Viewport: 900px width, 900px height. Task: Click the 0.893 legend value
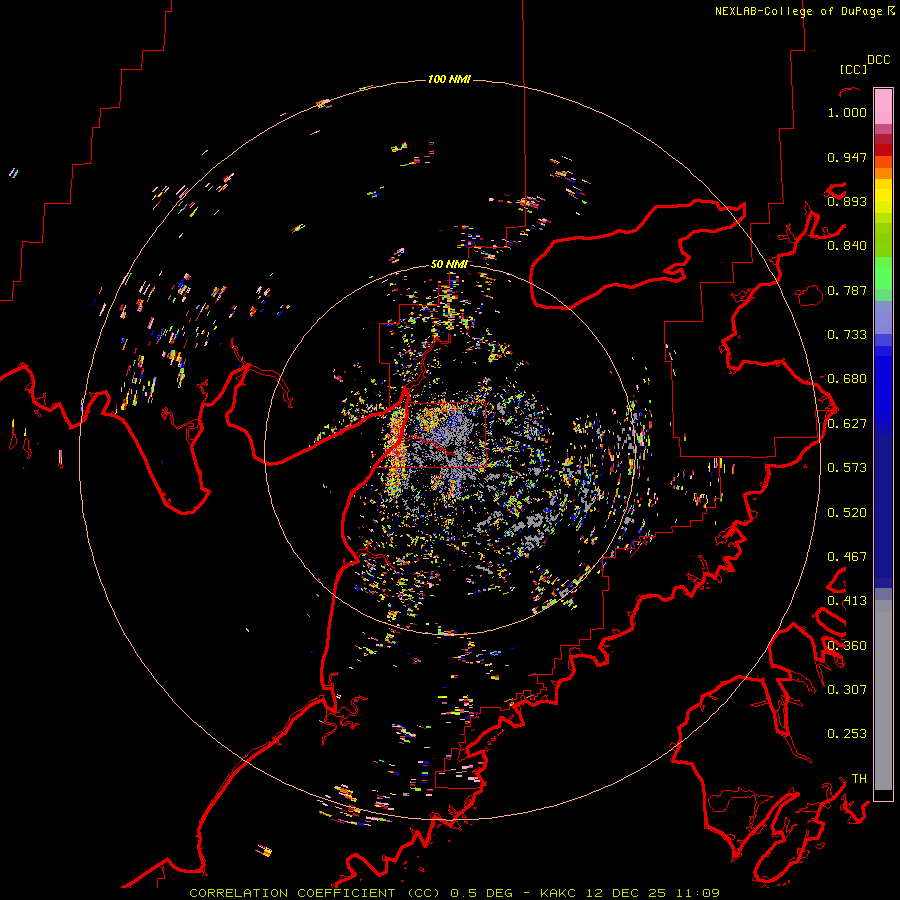coord(847,201)
